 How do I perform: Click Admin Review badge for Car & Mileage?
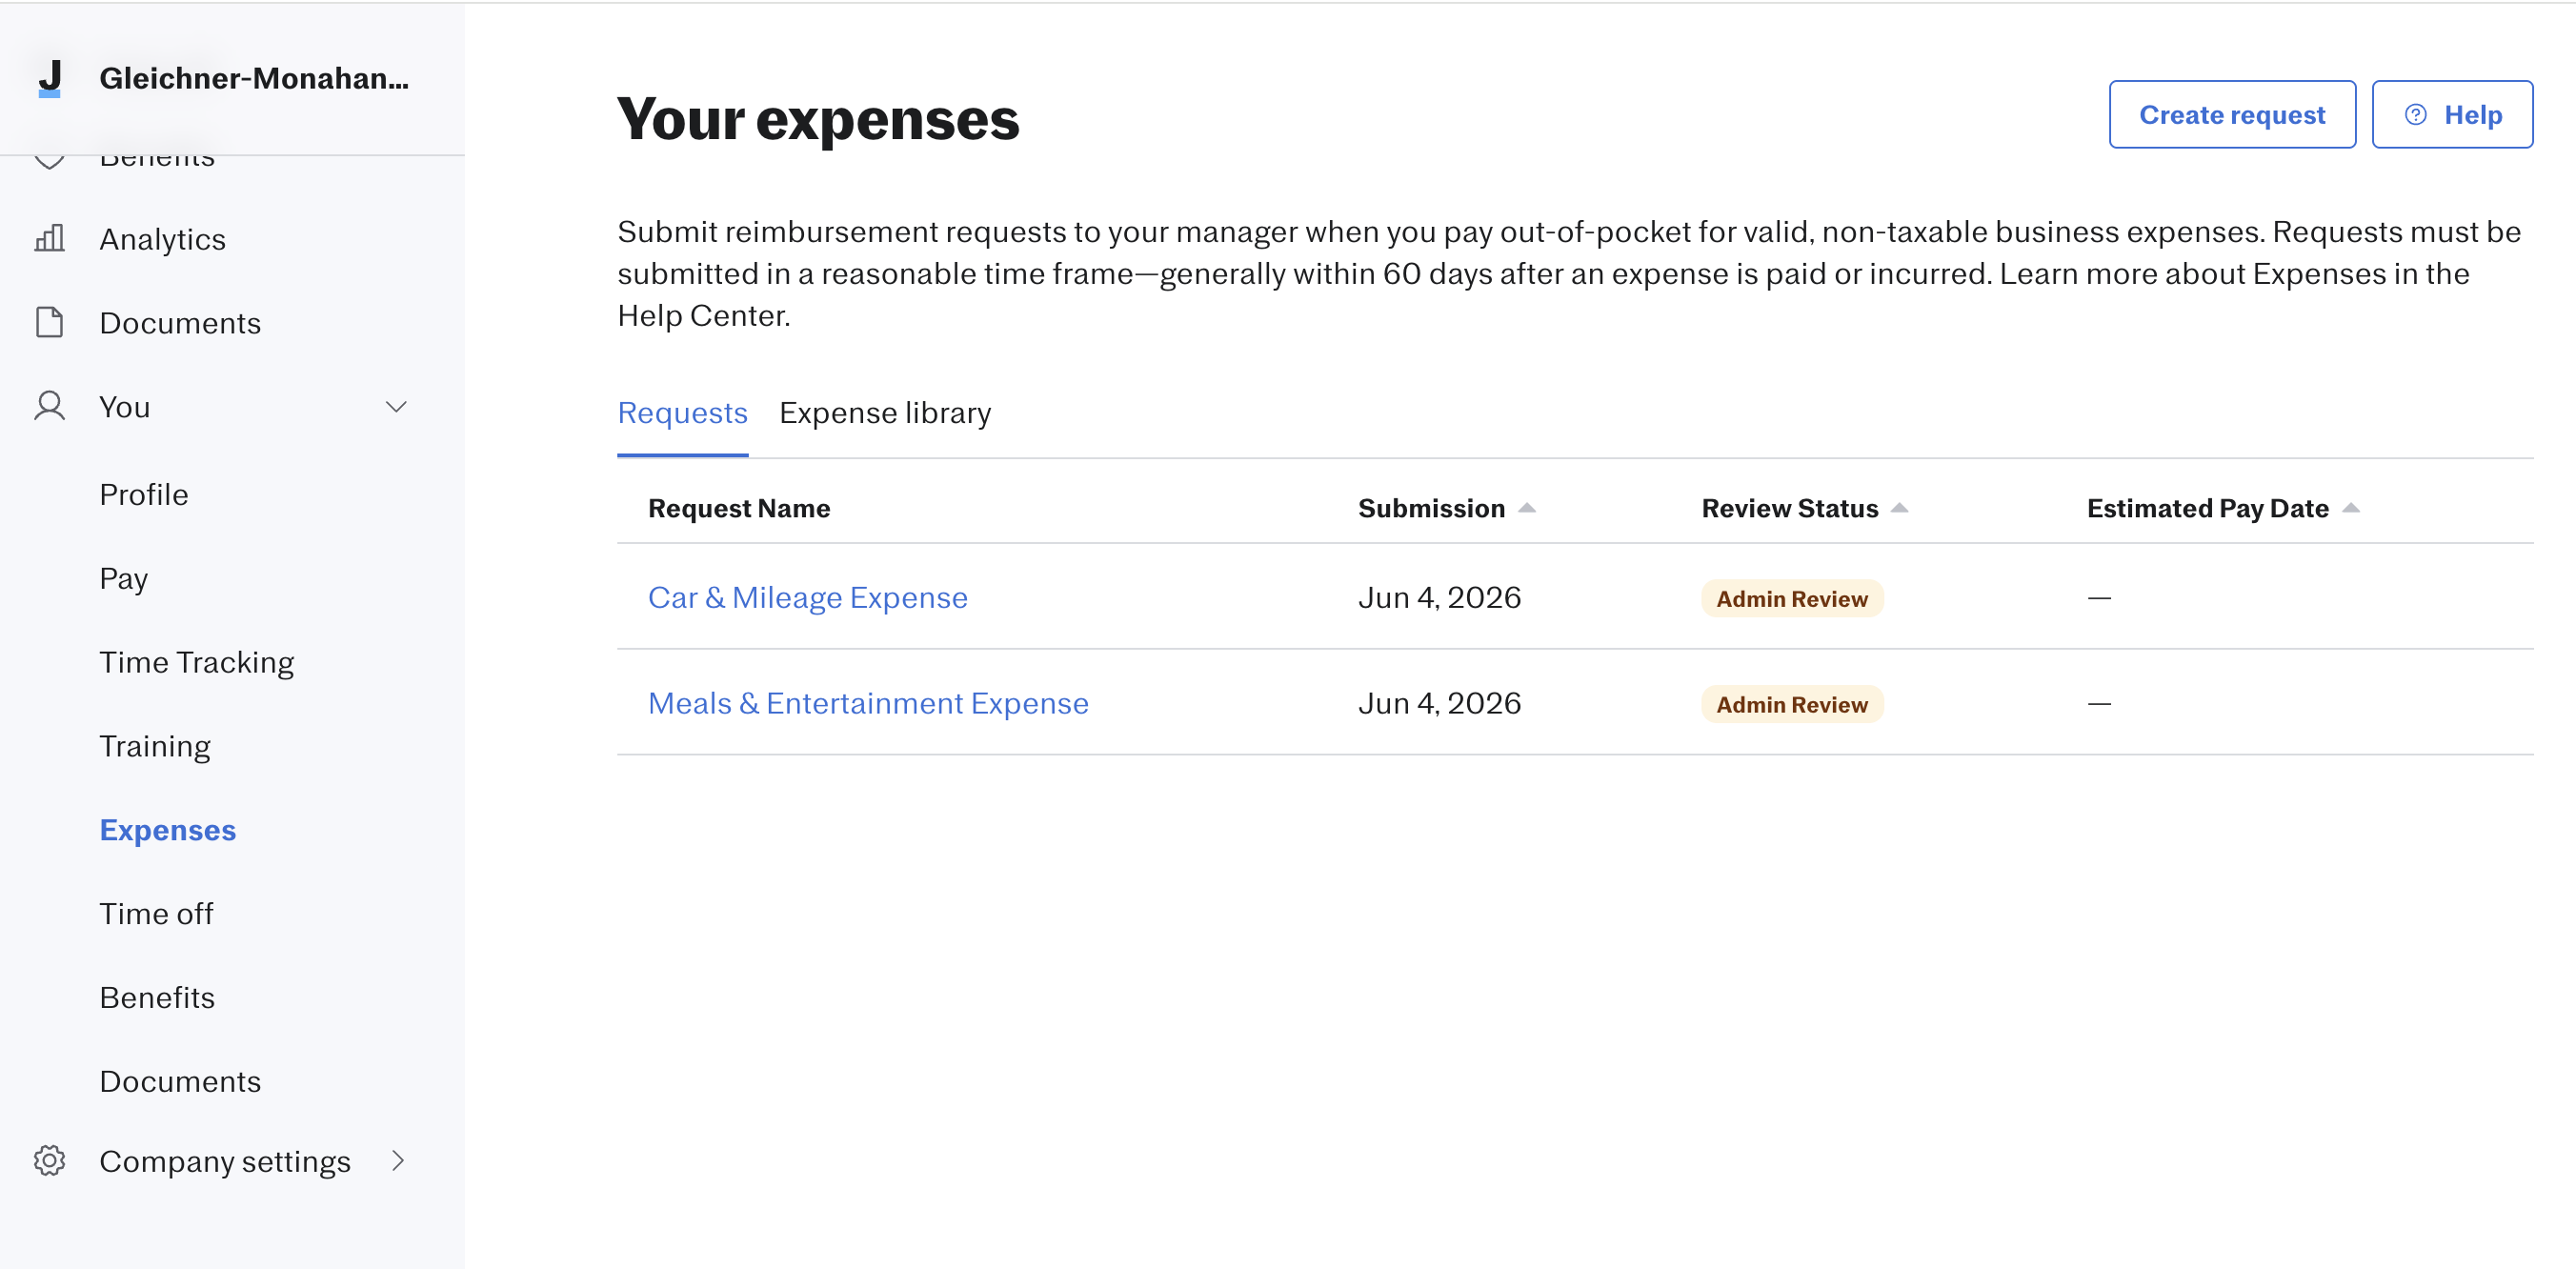pos(1792,598)
